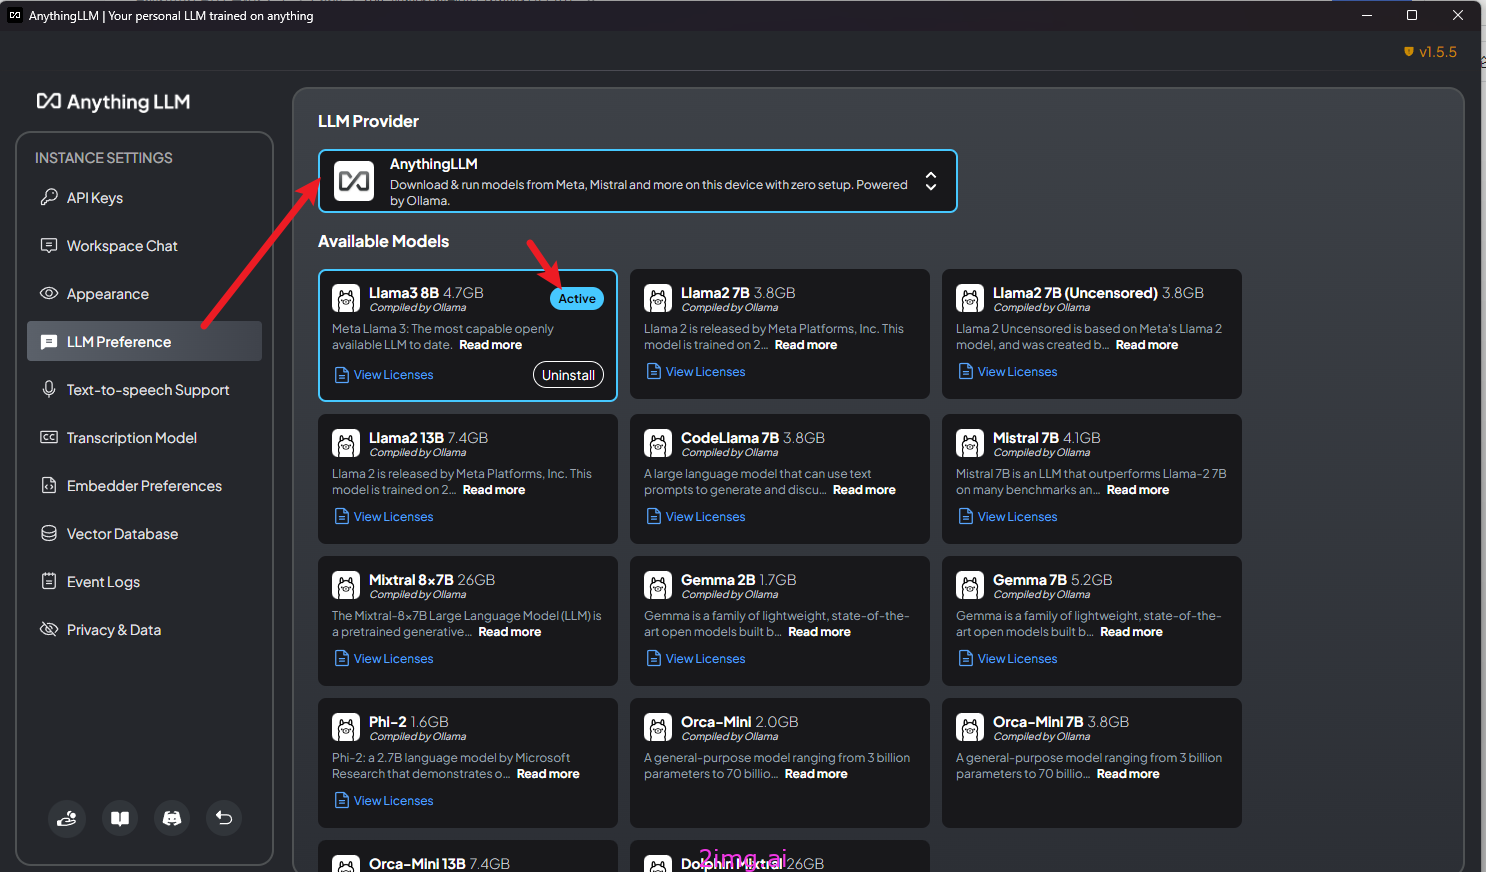Click the support hand icon in sidebar footer
The width and height of the screenshot is (1486, 872).
(x=67, y=818)
